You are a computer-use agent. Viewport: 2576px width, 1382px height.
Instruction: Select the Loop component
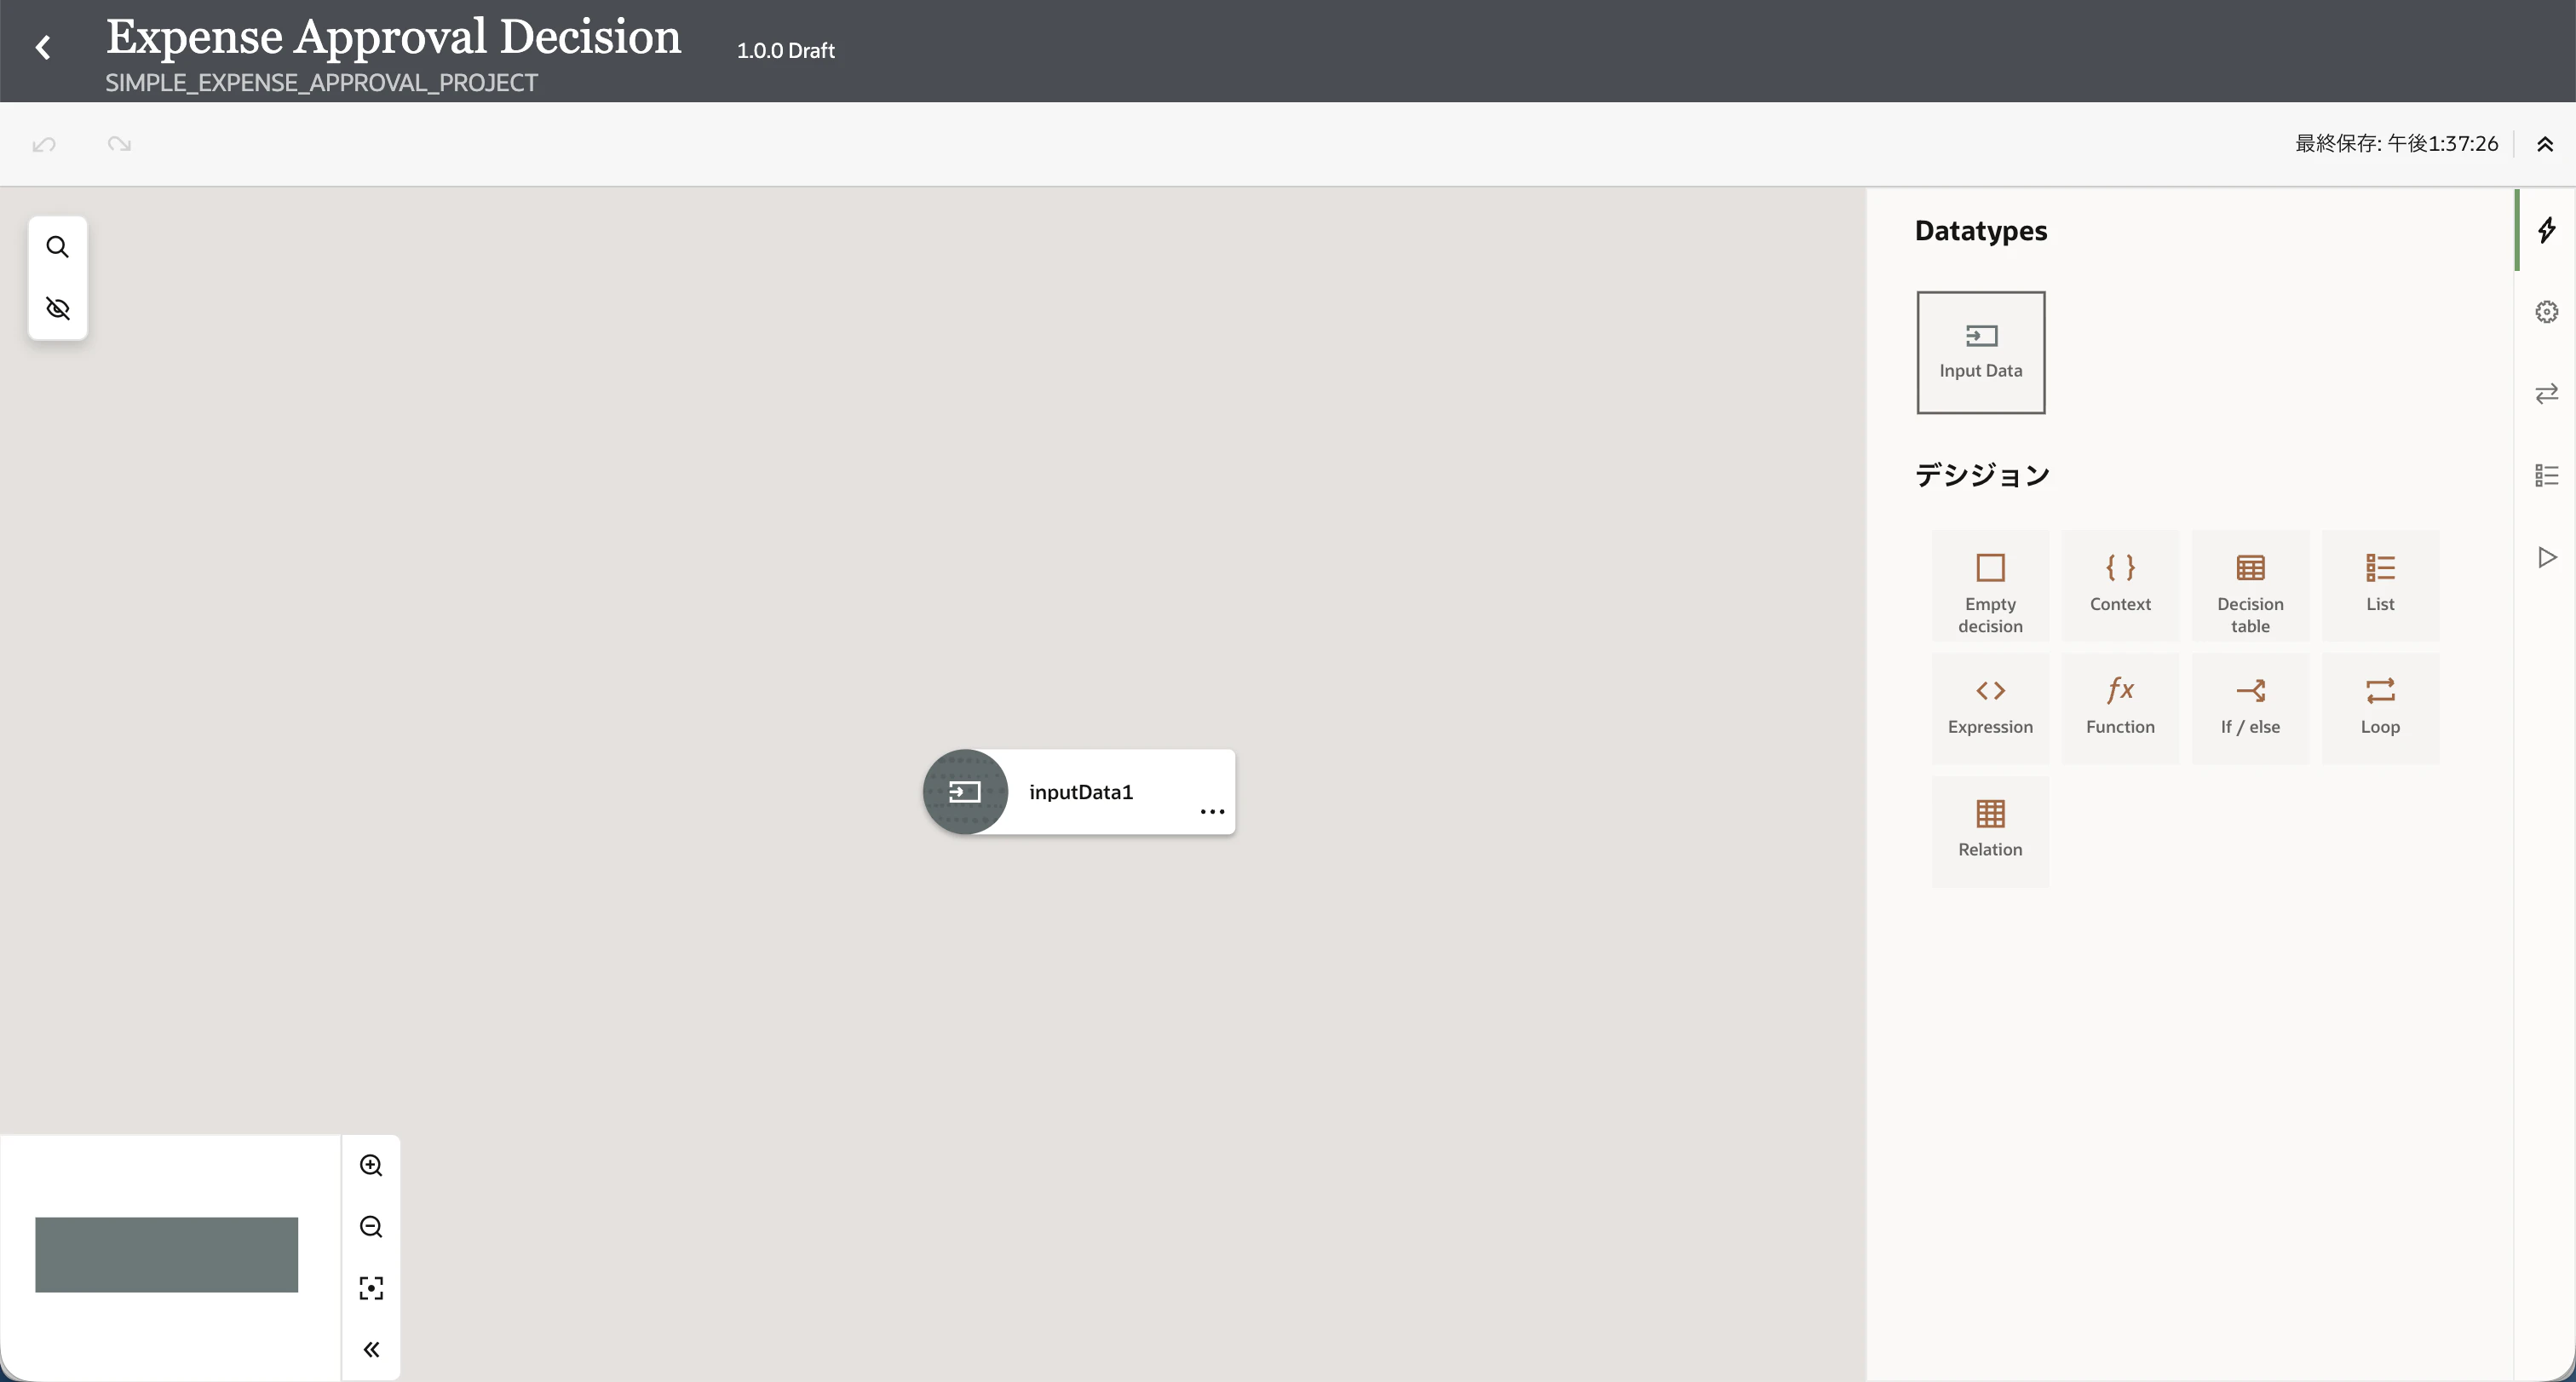2380,708
